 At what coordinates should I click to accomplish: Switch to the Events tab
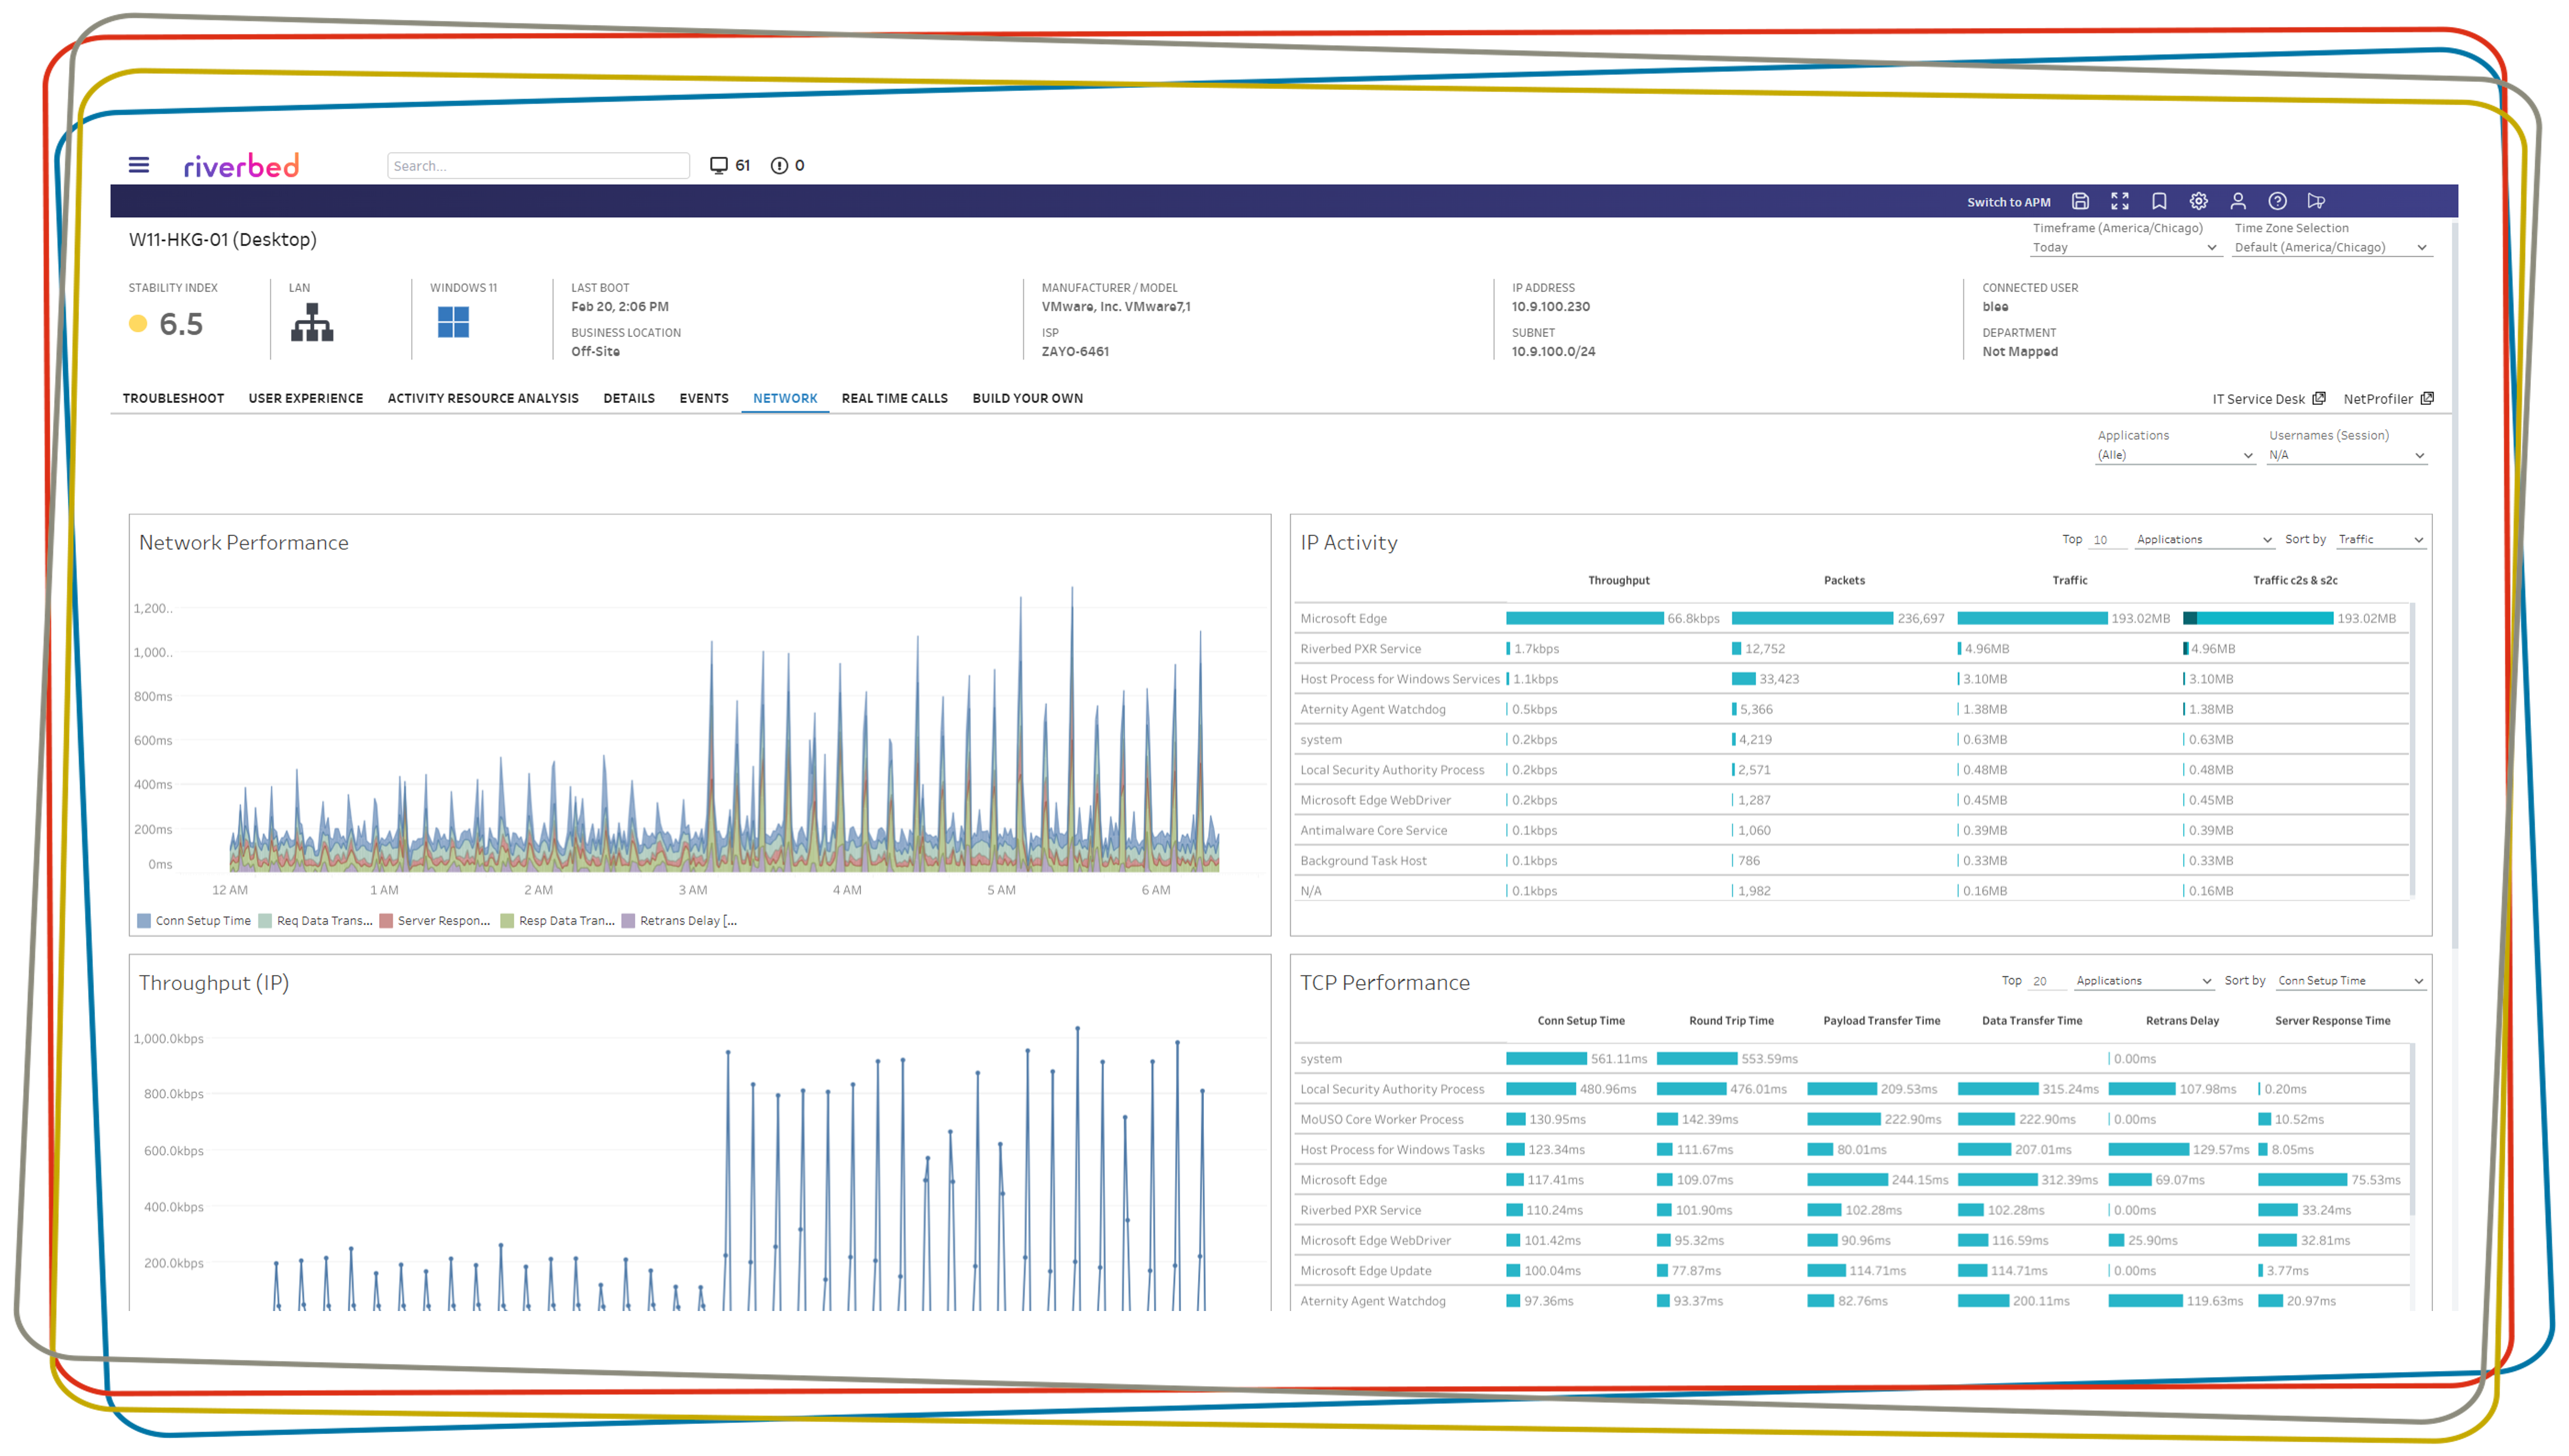704,398
